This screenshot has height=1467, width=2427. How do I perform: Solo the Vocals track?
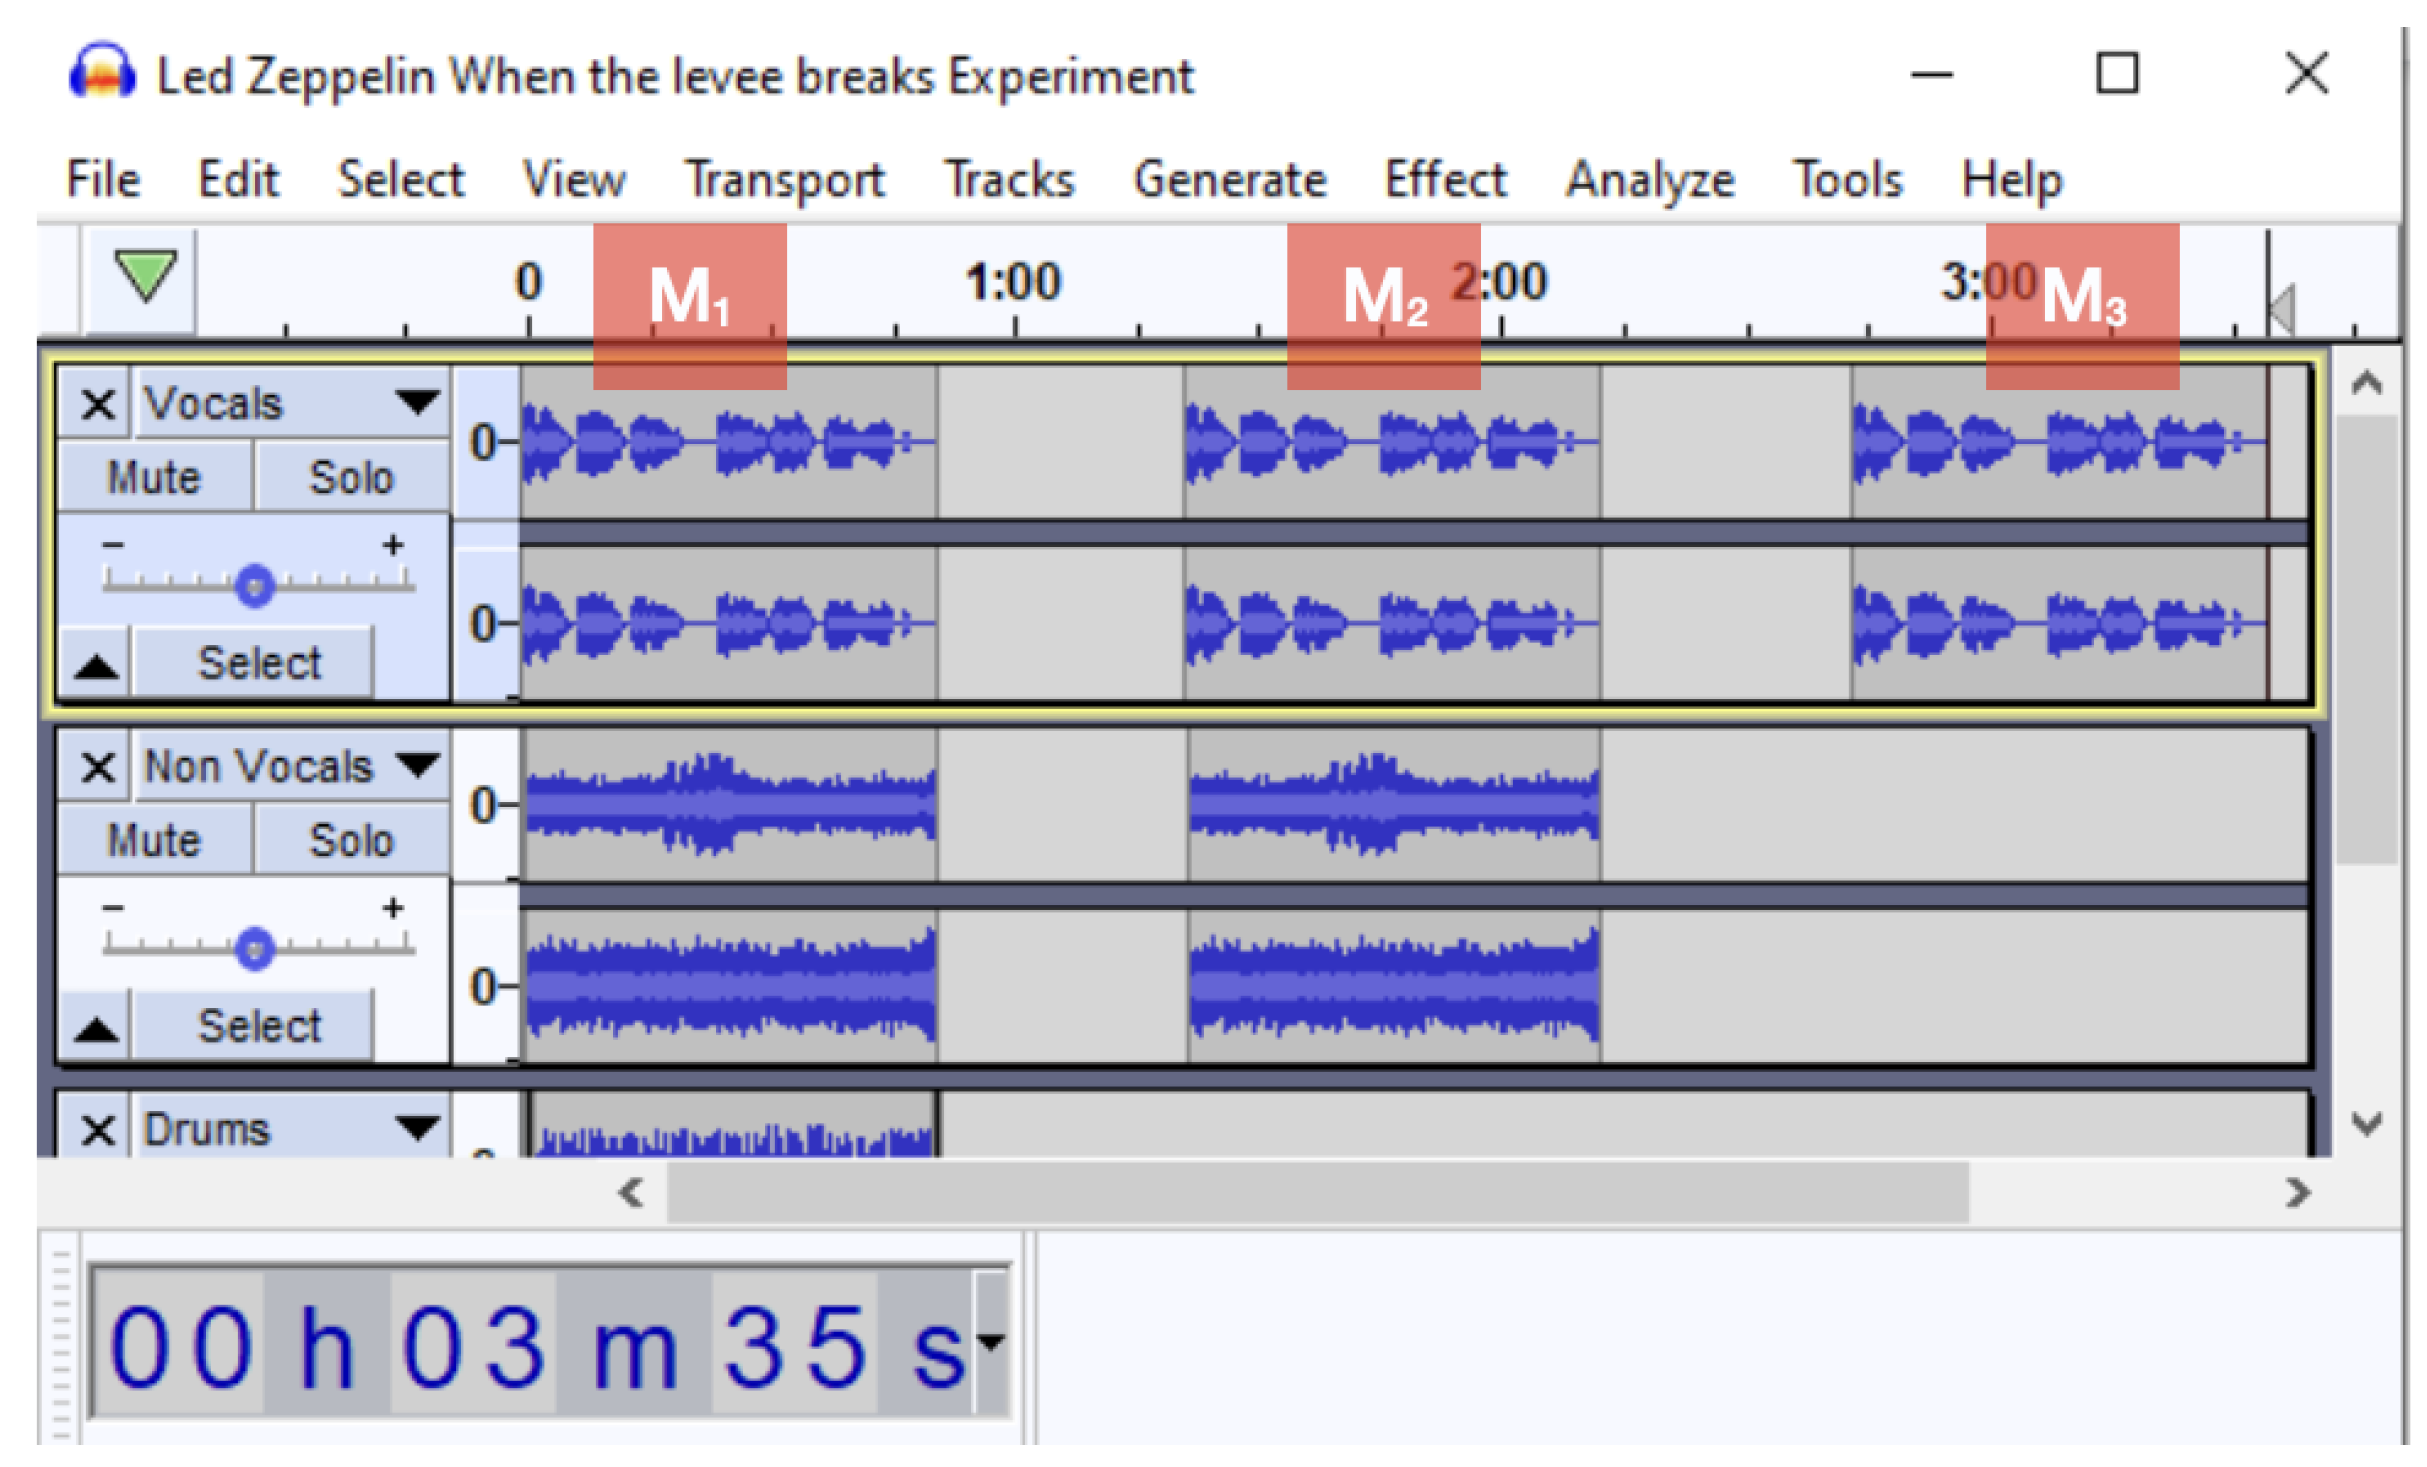pos(351,478)
